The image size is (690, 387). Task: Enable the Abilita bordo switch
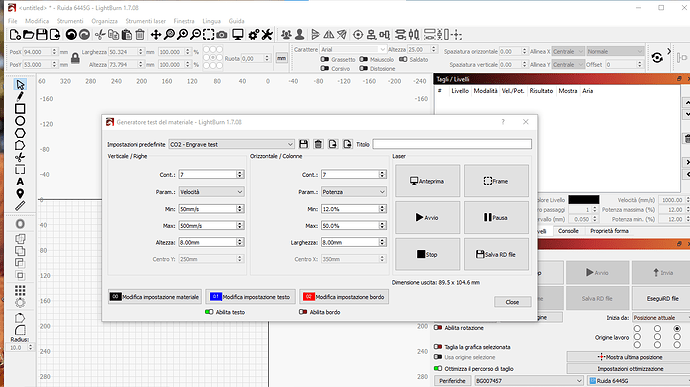303,312
